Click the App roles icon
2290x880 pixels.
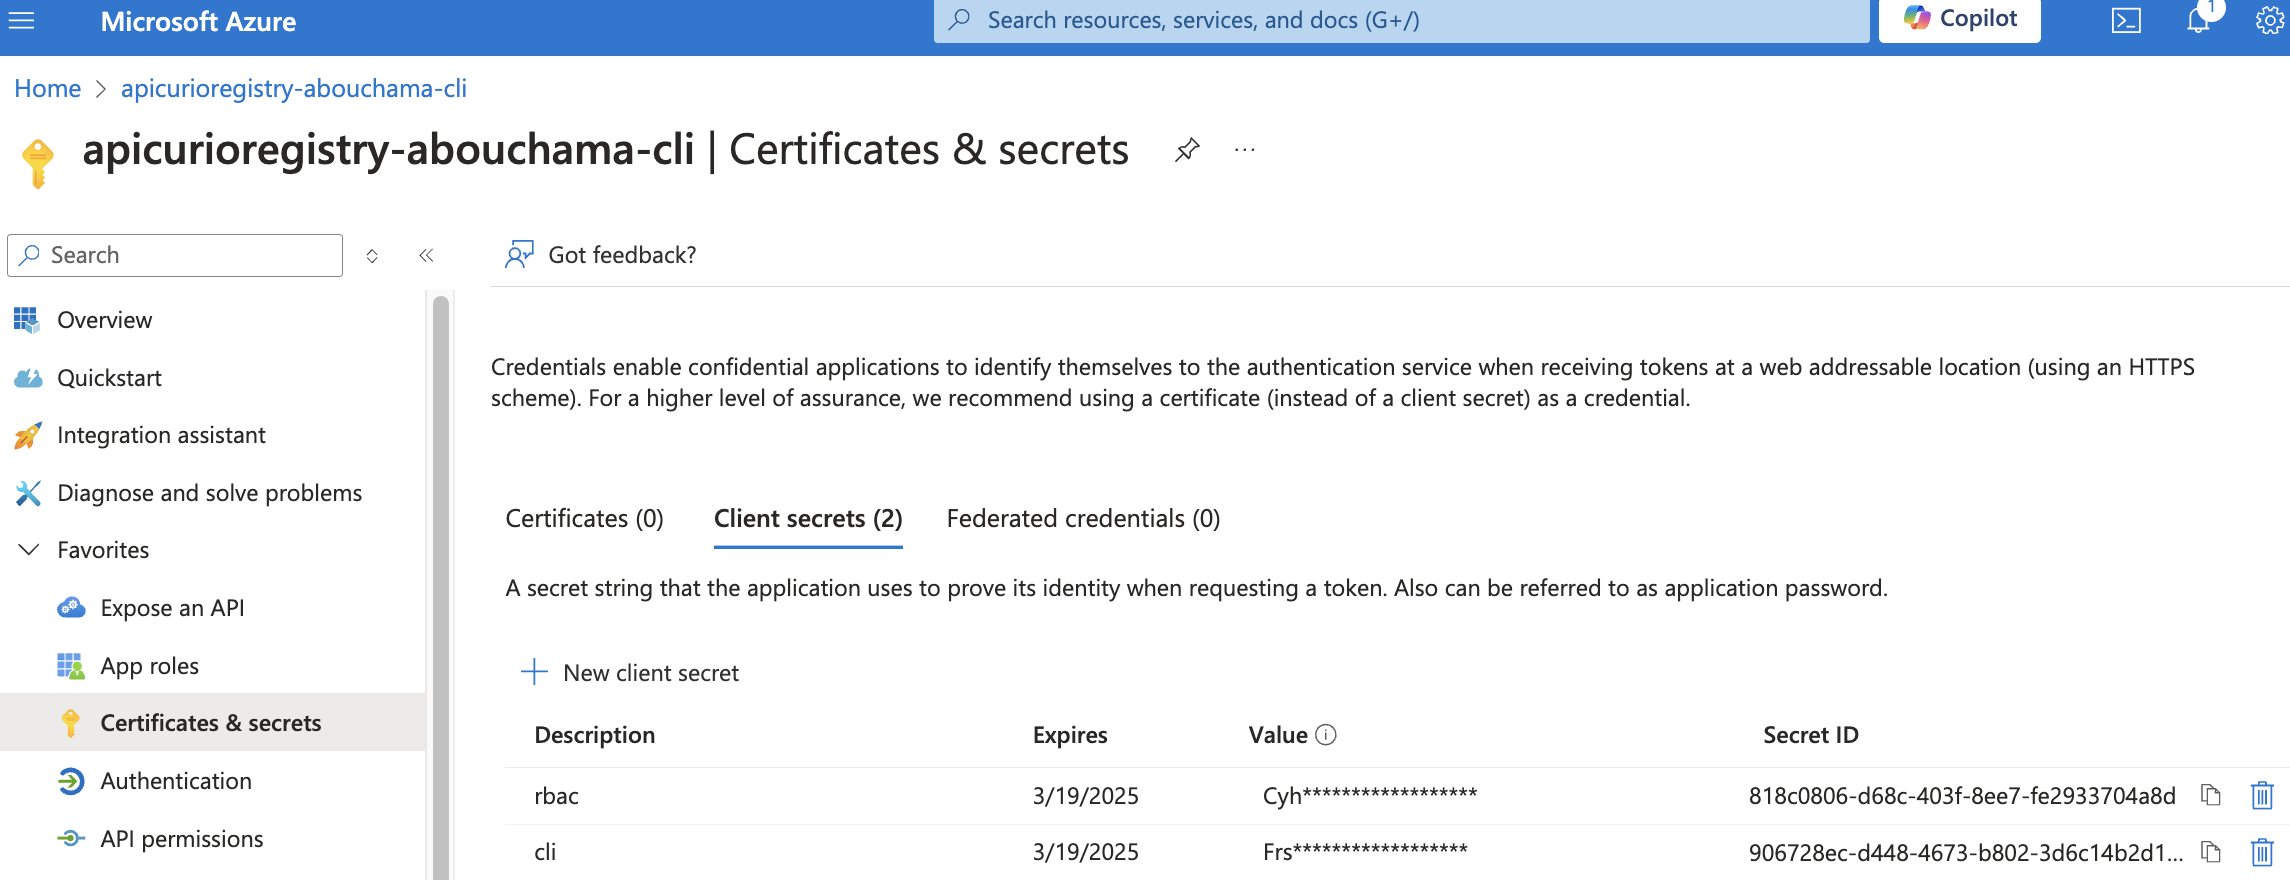point(70,666)
